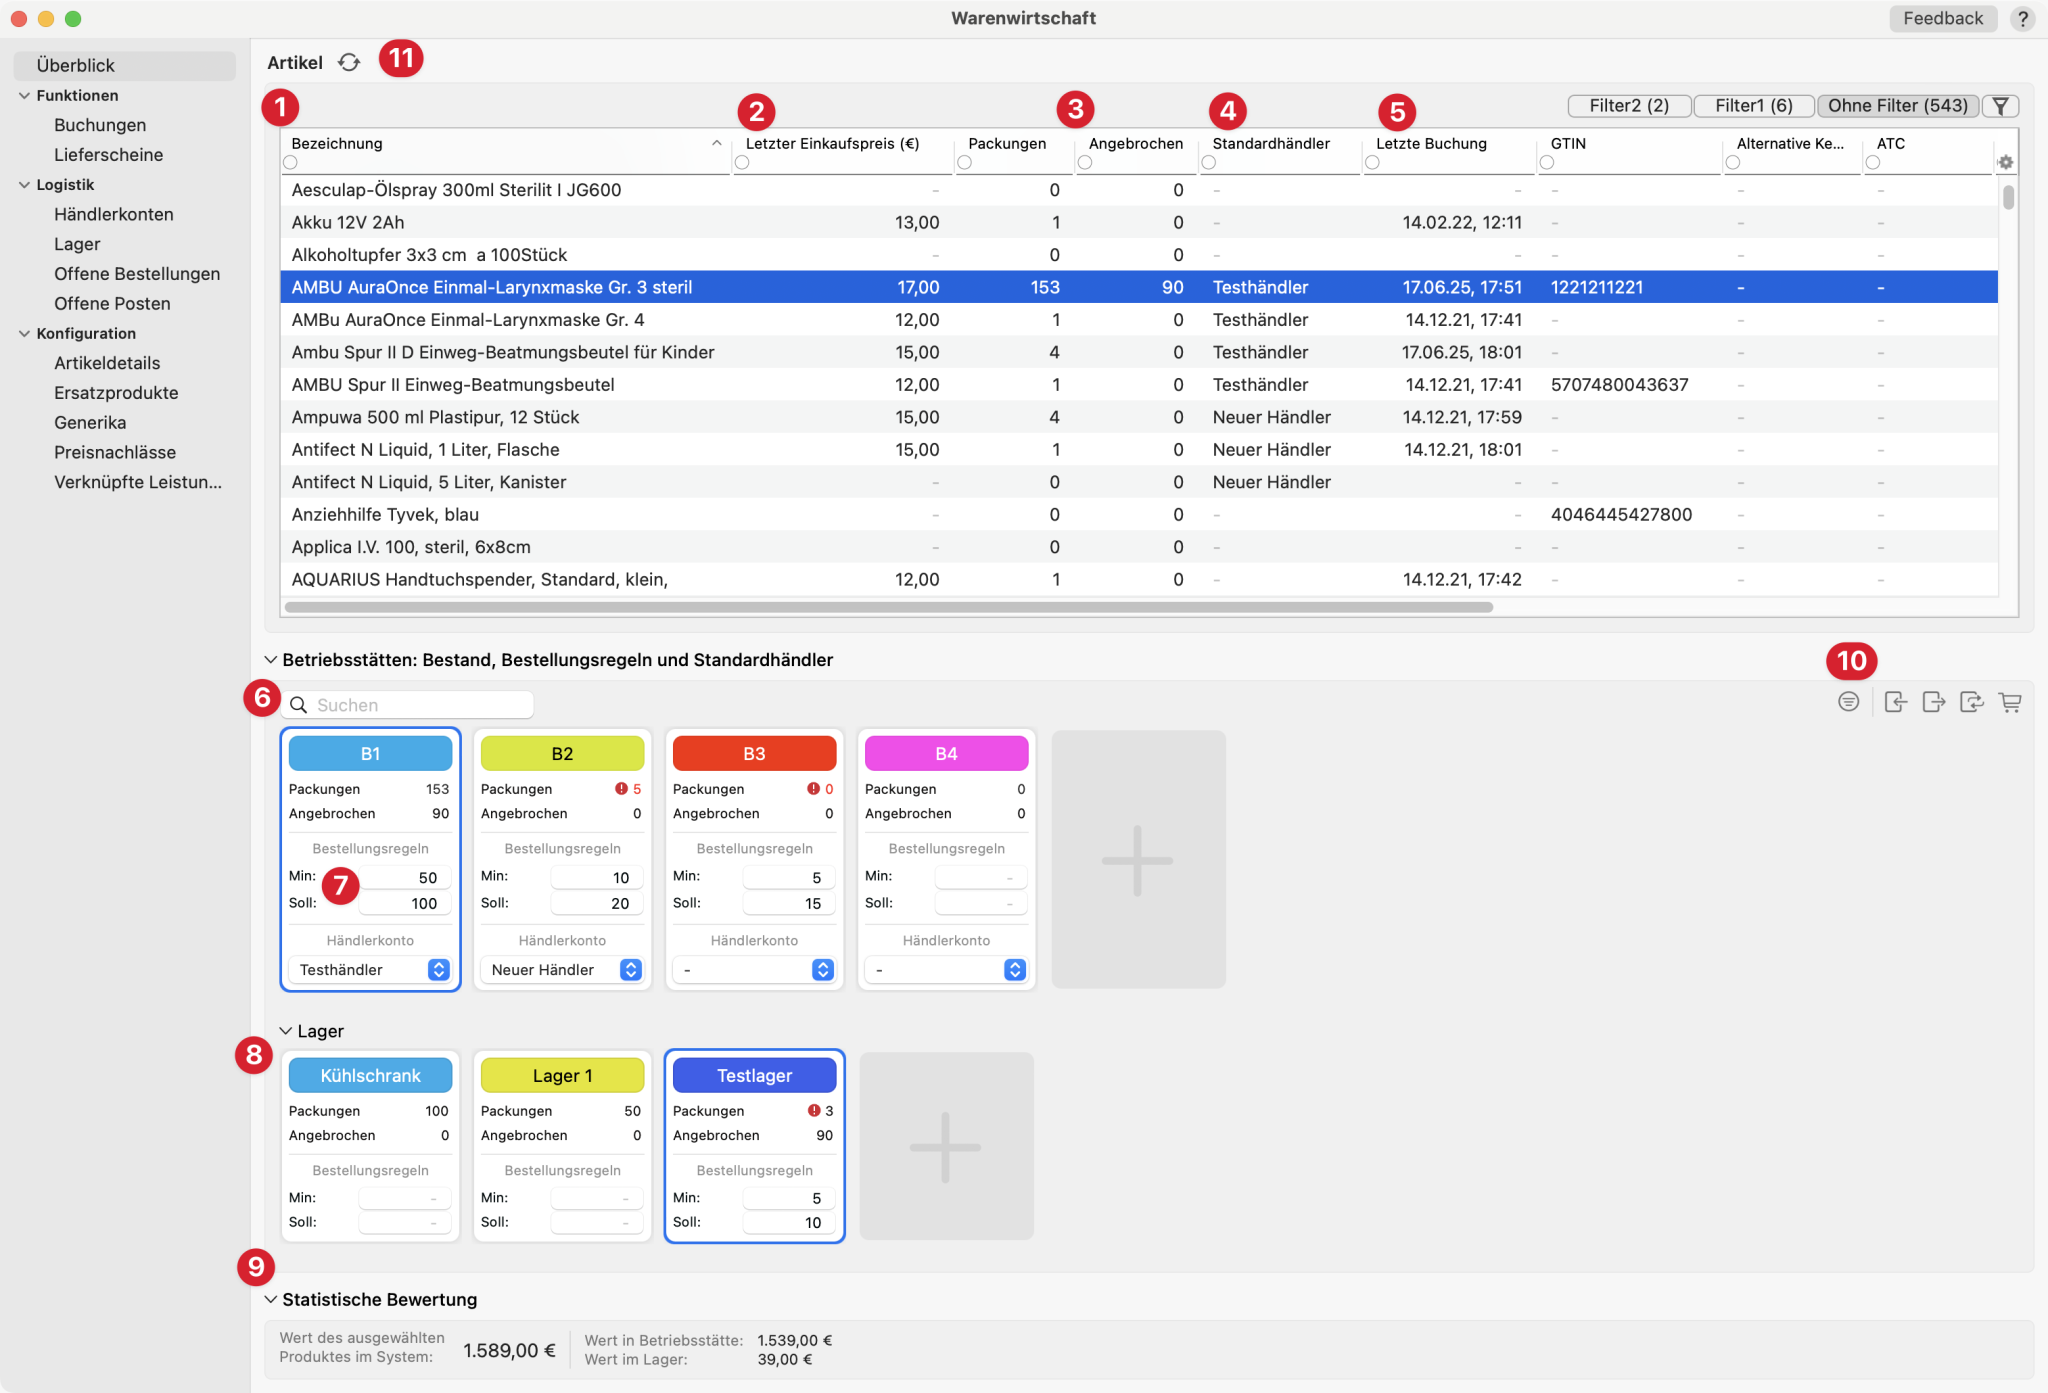Open the B4 Händlerkonto dropdown
Image resolution: width=2048 pixels, height=1393 pixels.
click(x=946, y=970)
